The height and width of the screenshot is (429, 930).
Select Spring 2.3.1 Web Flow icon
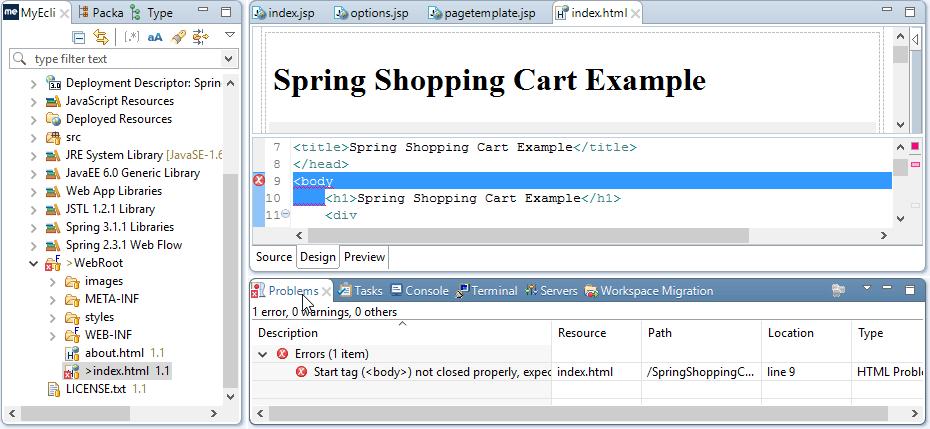[x=53, y=245]
